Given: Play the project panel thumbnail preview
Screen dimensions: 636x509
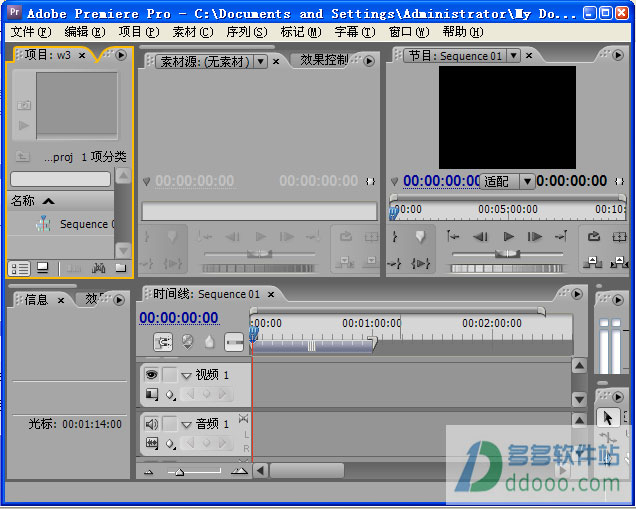Looking at the screenshot, I should coord(24,125).
